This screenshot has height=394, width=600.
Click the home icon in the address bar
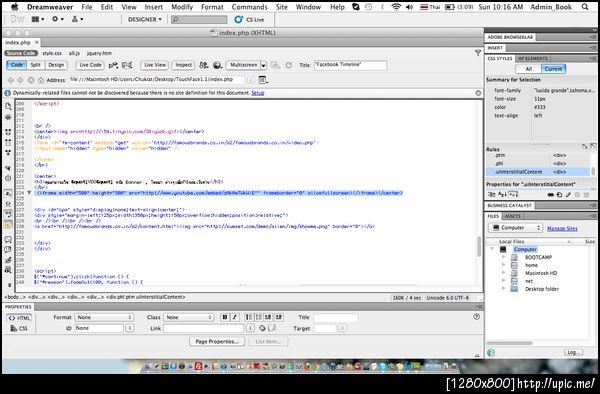(x=41, y=80)
